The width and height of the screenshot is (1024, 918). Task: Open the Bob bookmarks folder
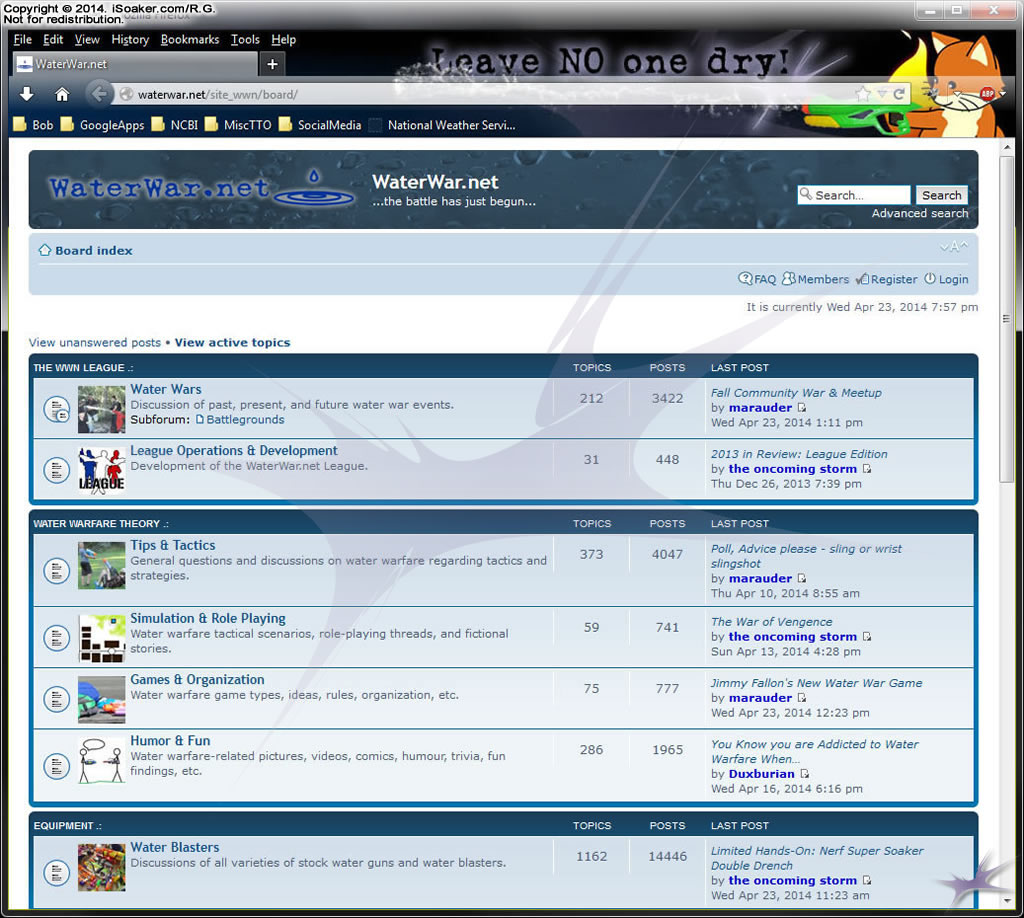33,125
